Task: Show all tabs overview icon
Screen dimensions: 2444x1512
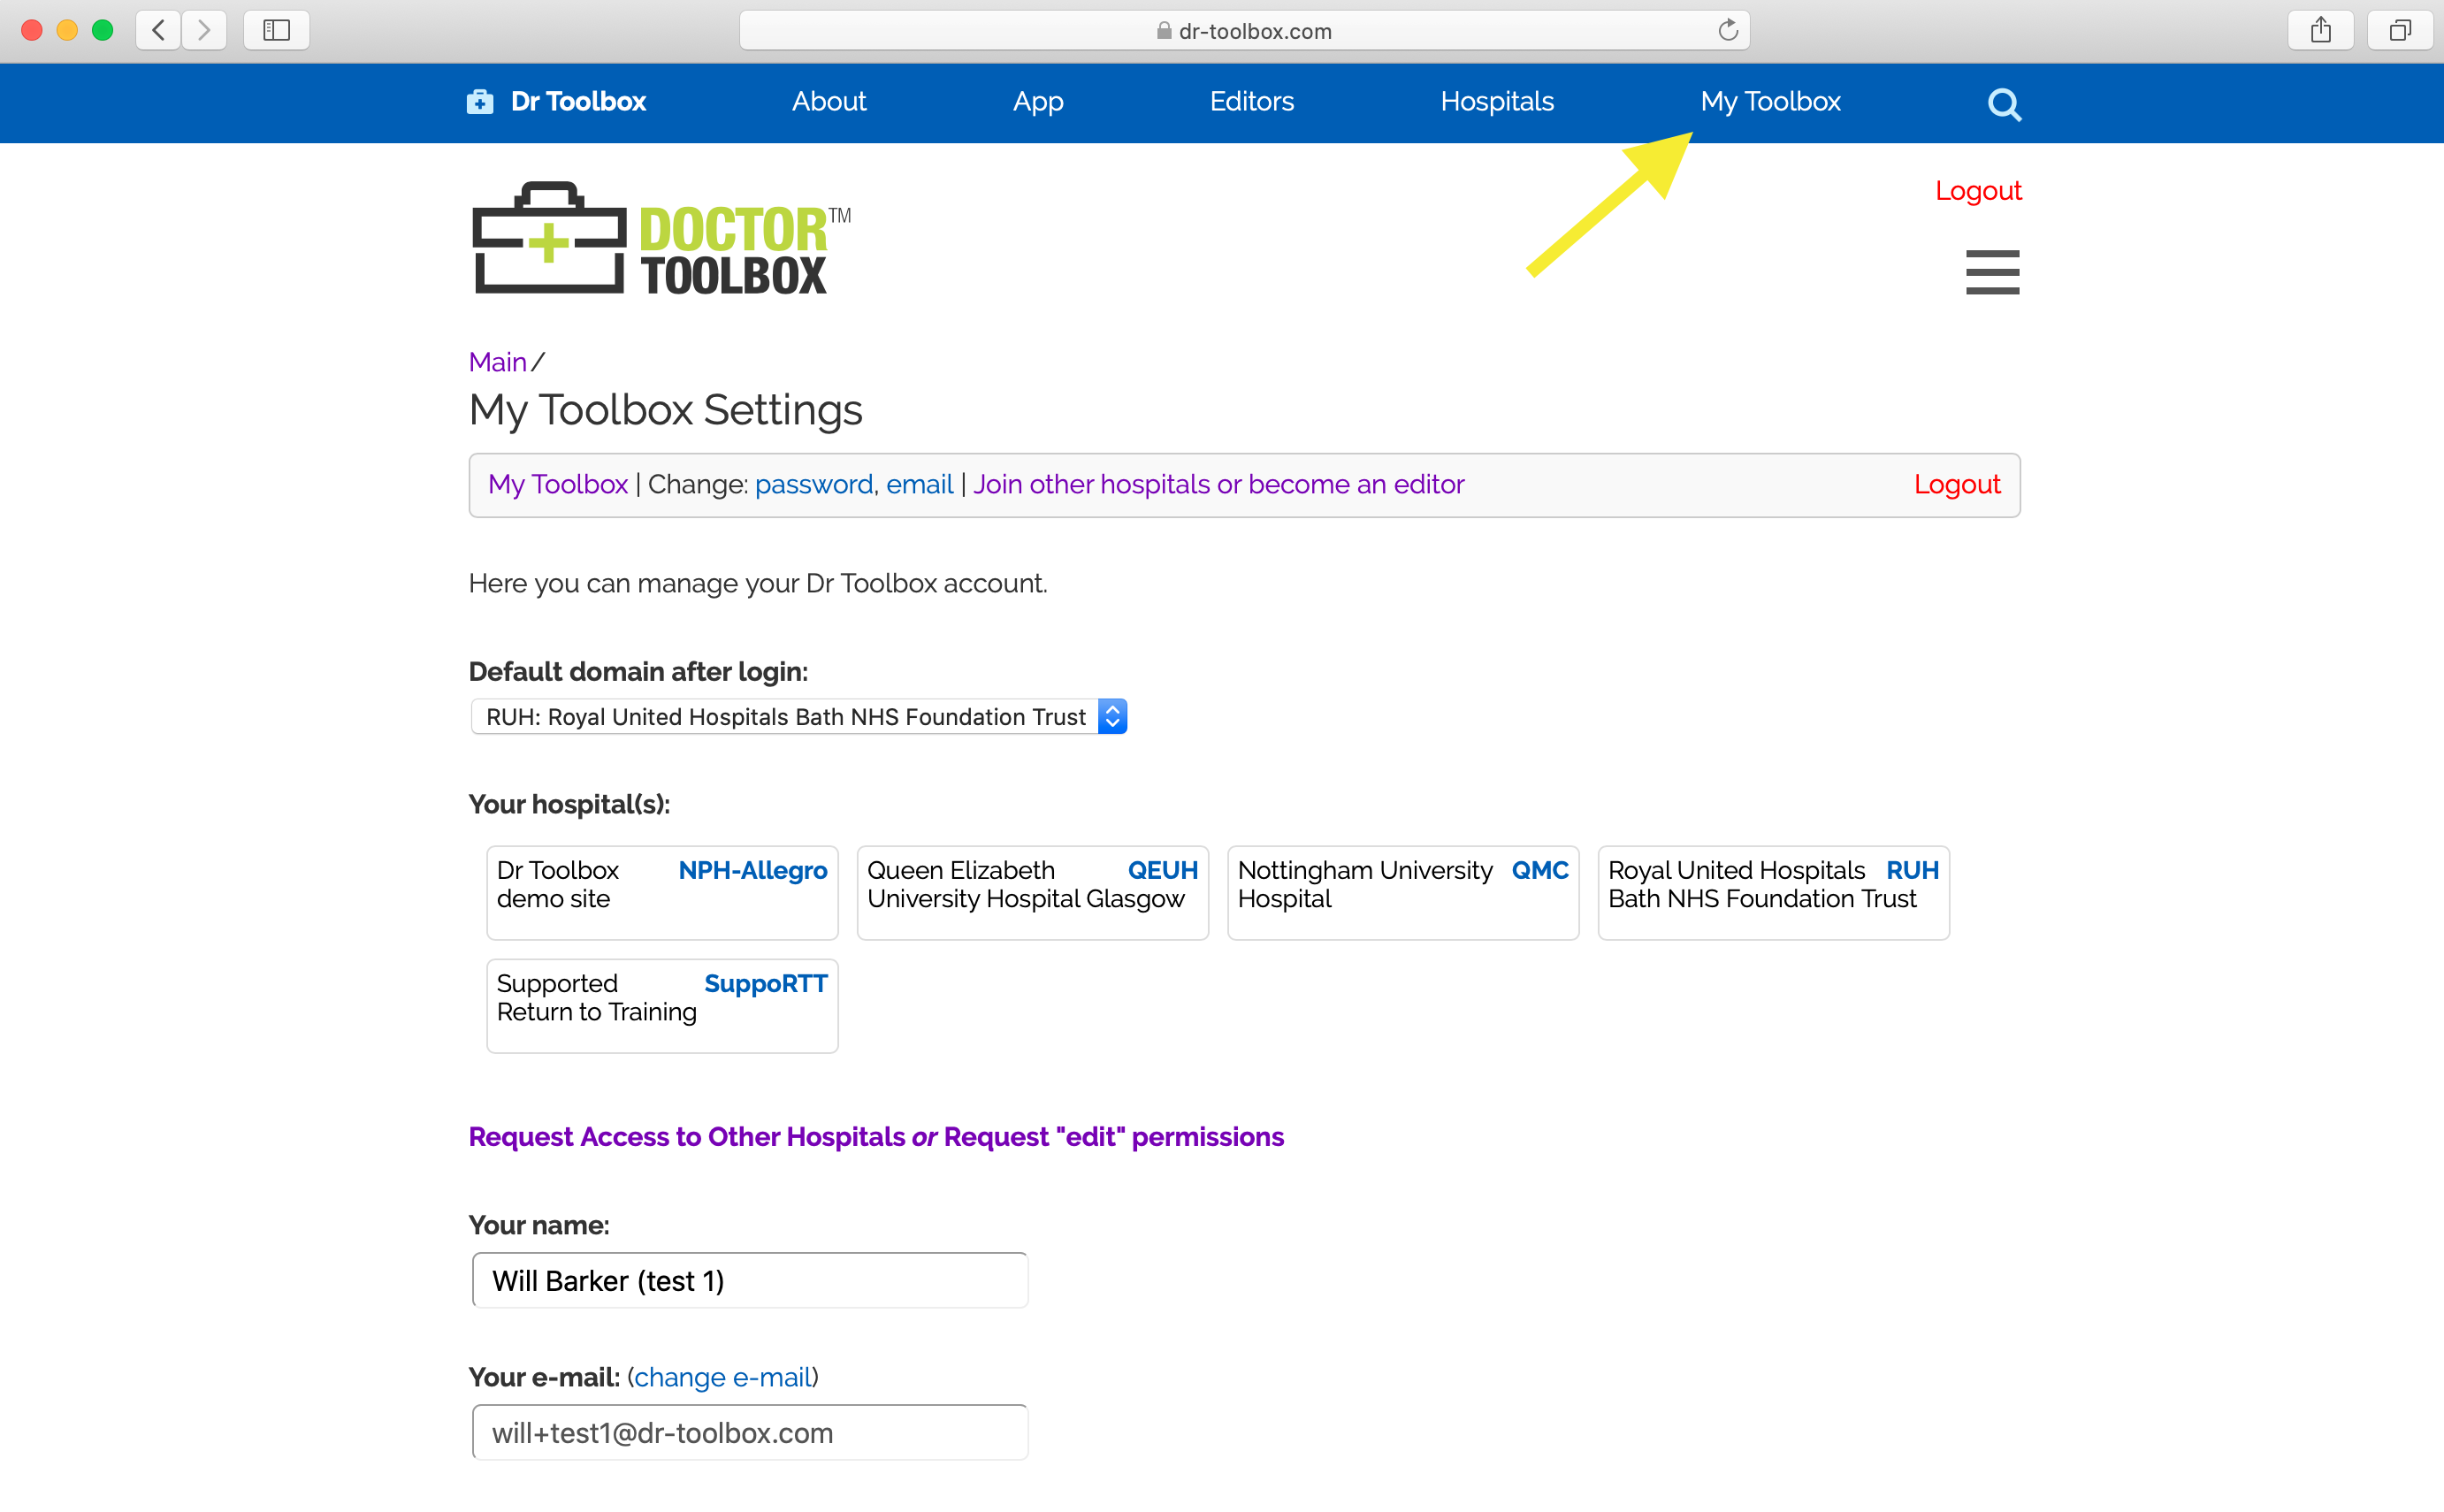Action: [2399, 31]
